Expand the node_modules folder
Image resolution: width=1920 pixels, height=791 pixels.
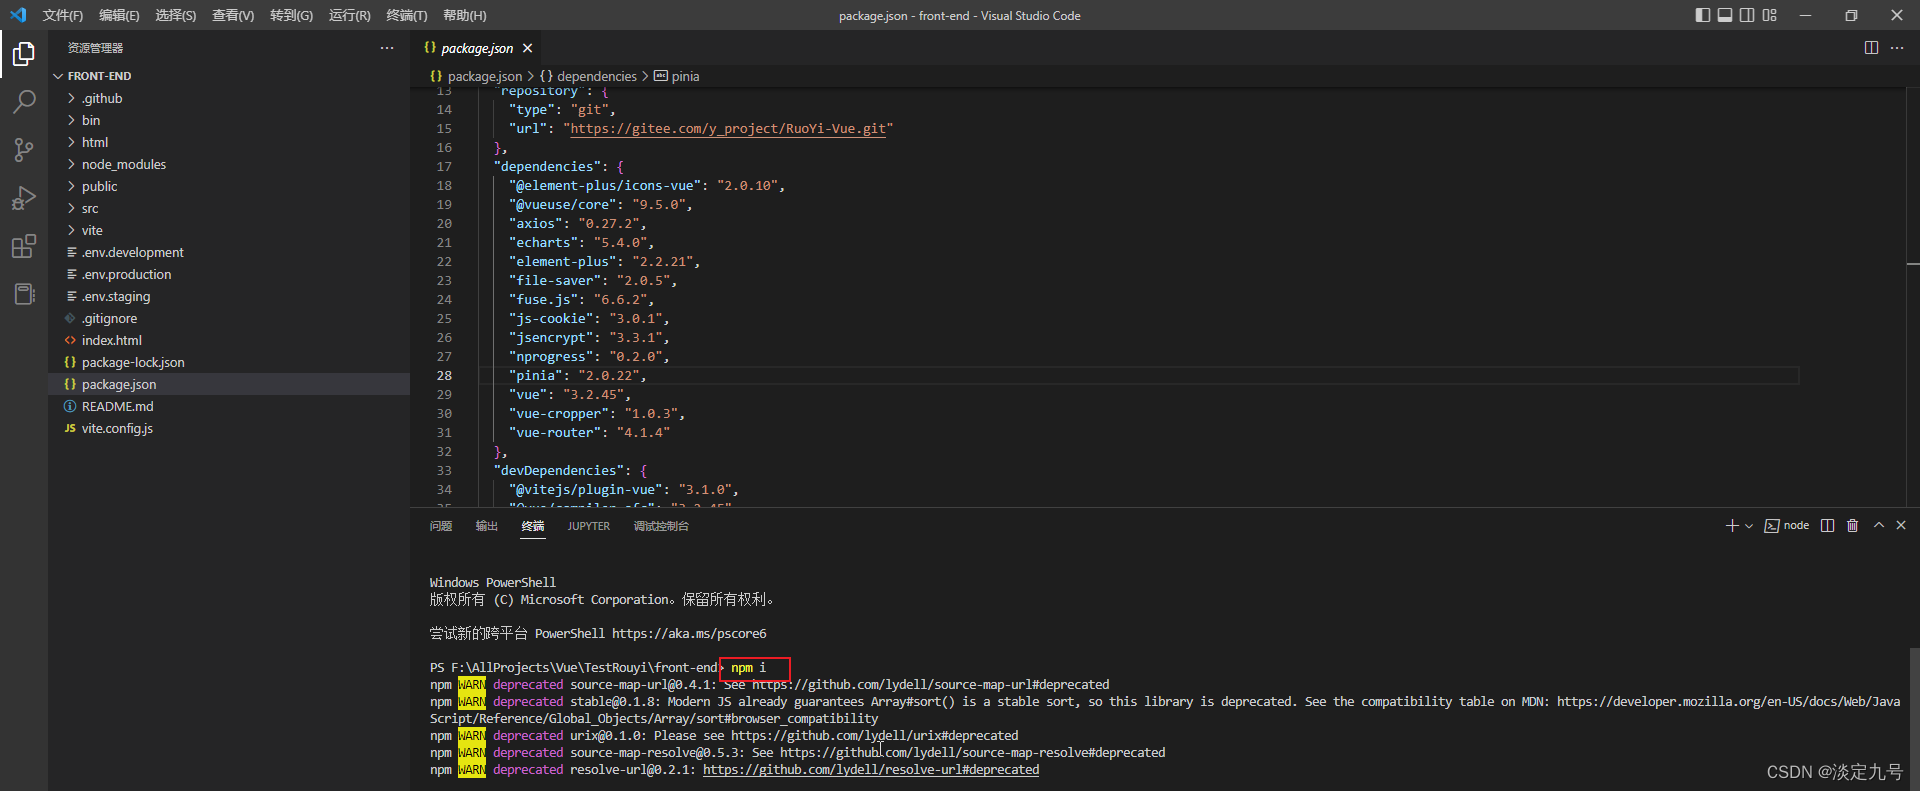tap(229, 164)
